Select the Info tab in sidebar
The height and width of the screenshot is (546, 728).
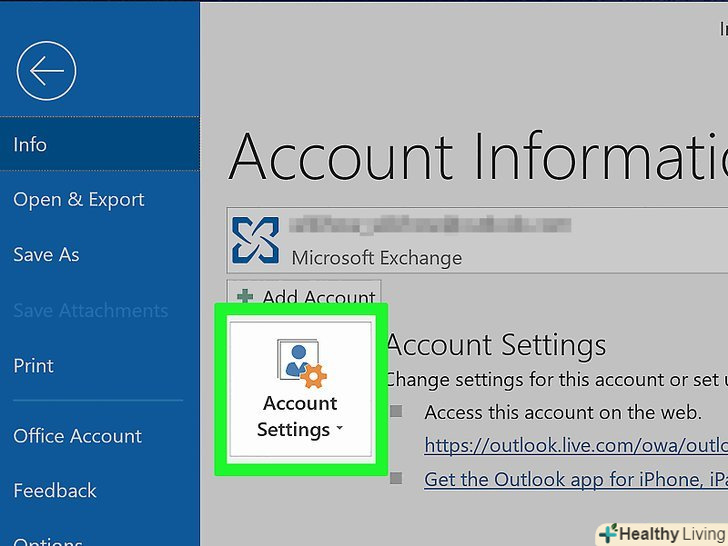(30, 145)
